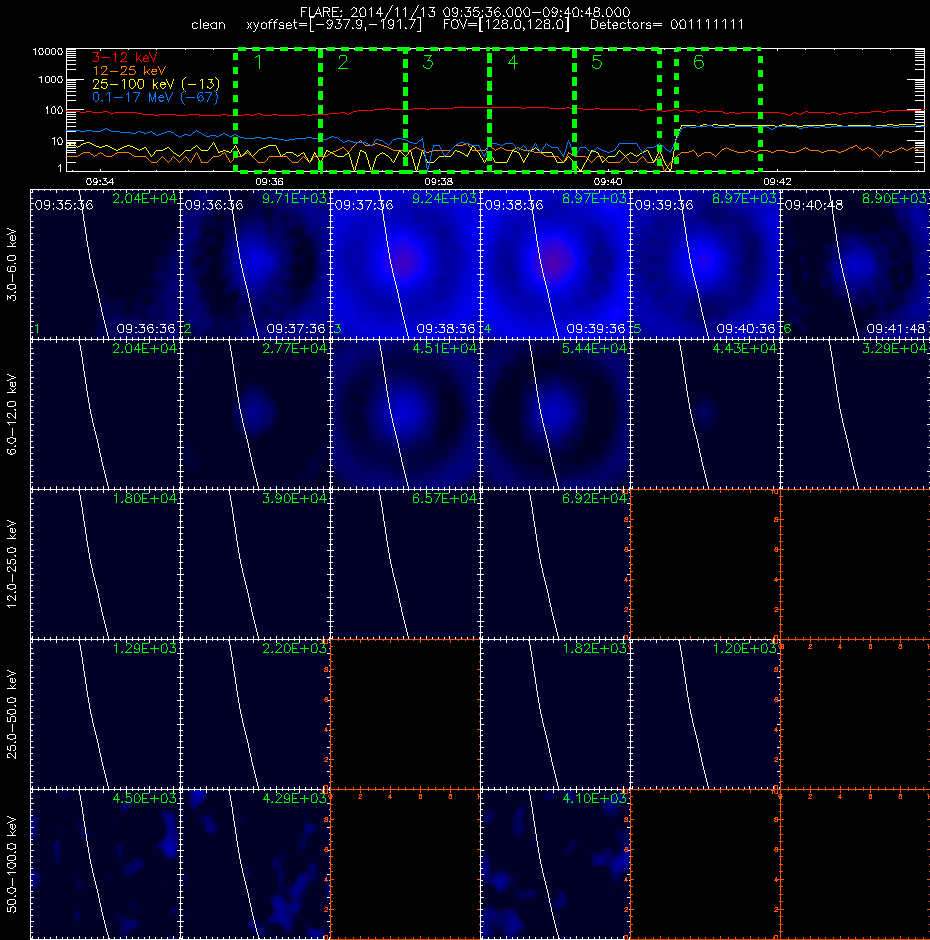Click the 10000 y-axis label

(x=48, y=52)
